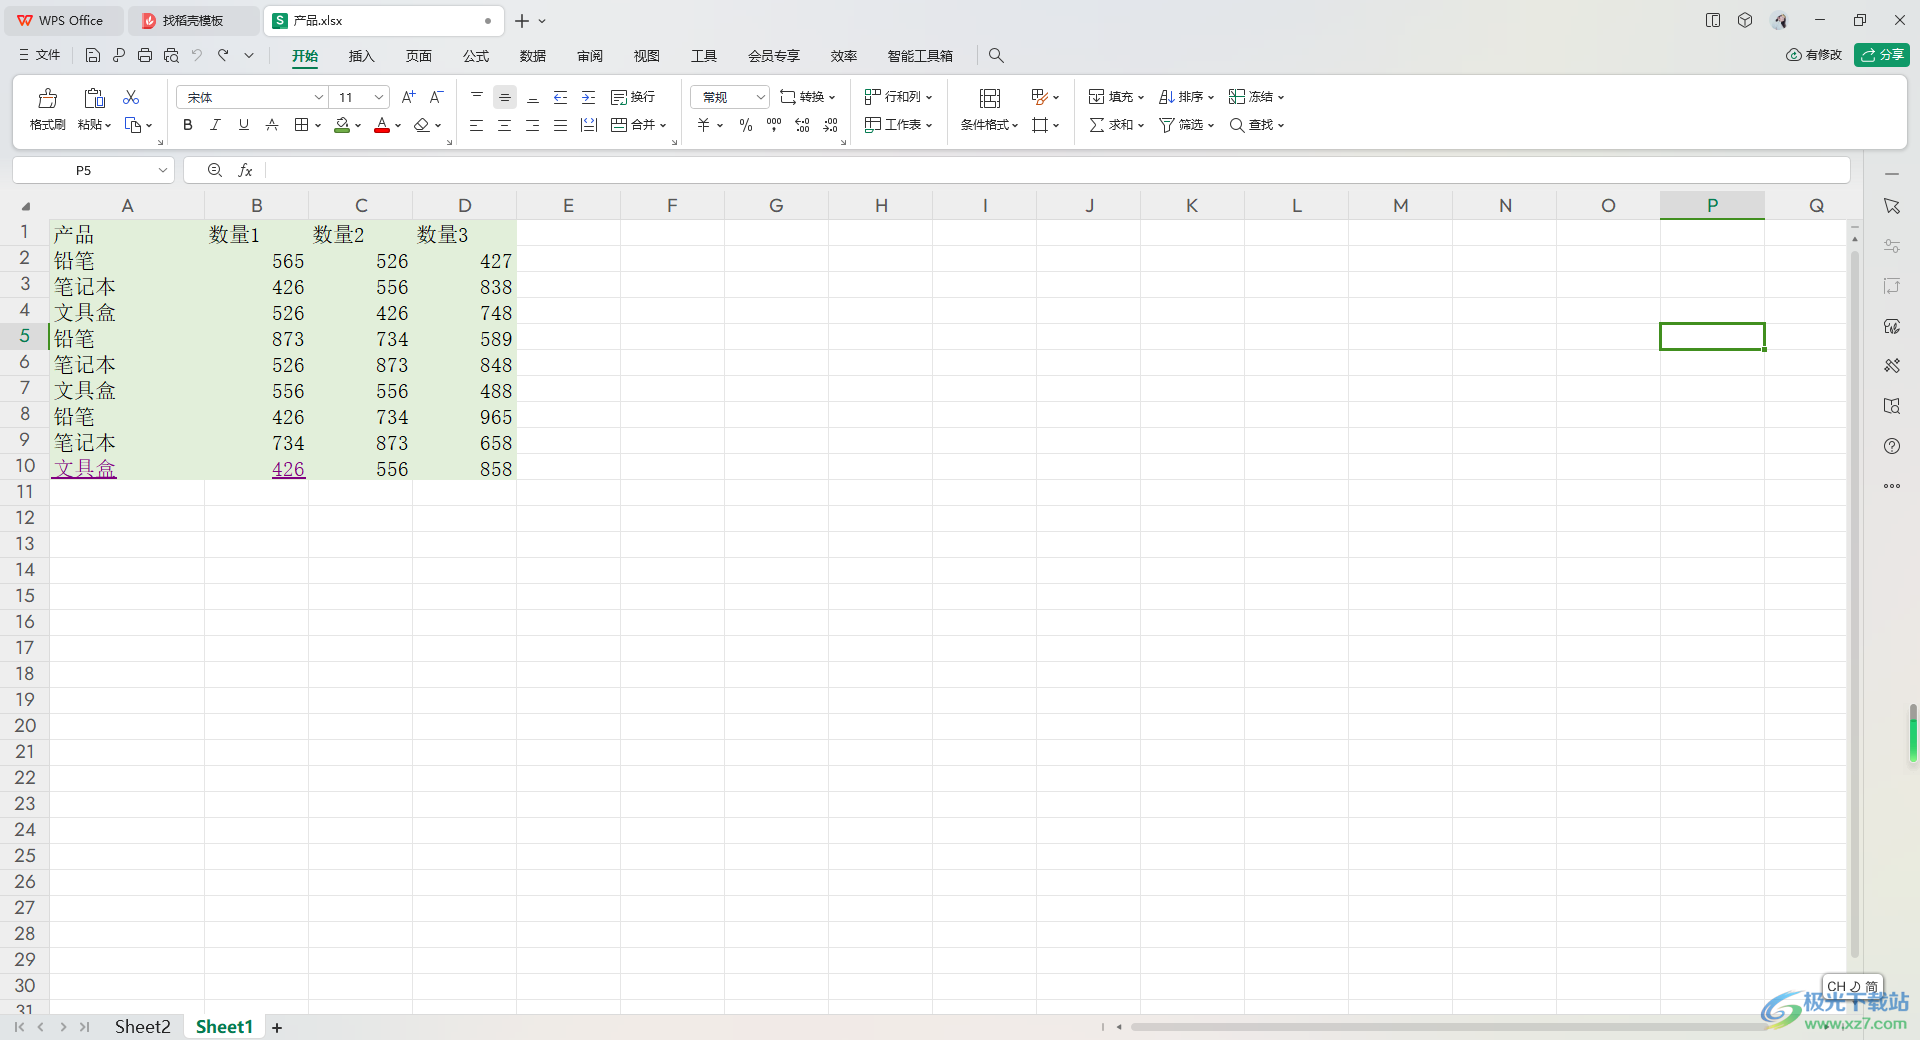Click the search magnifier icon after 智能工具箱

[x=996, y=56]
